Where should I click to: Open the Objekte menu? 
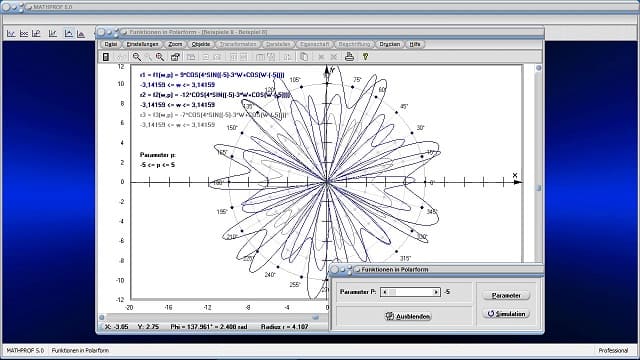click(201, 44)
